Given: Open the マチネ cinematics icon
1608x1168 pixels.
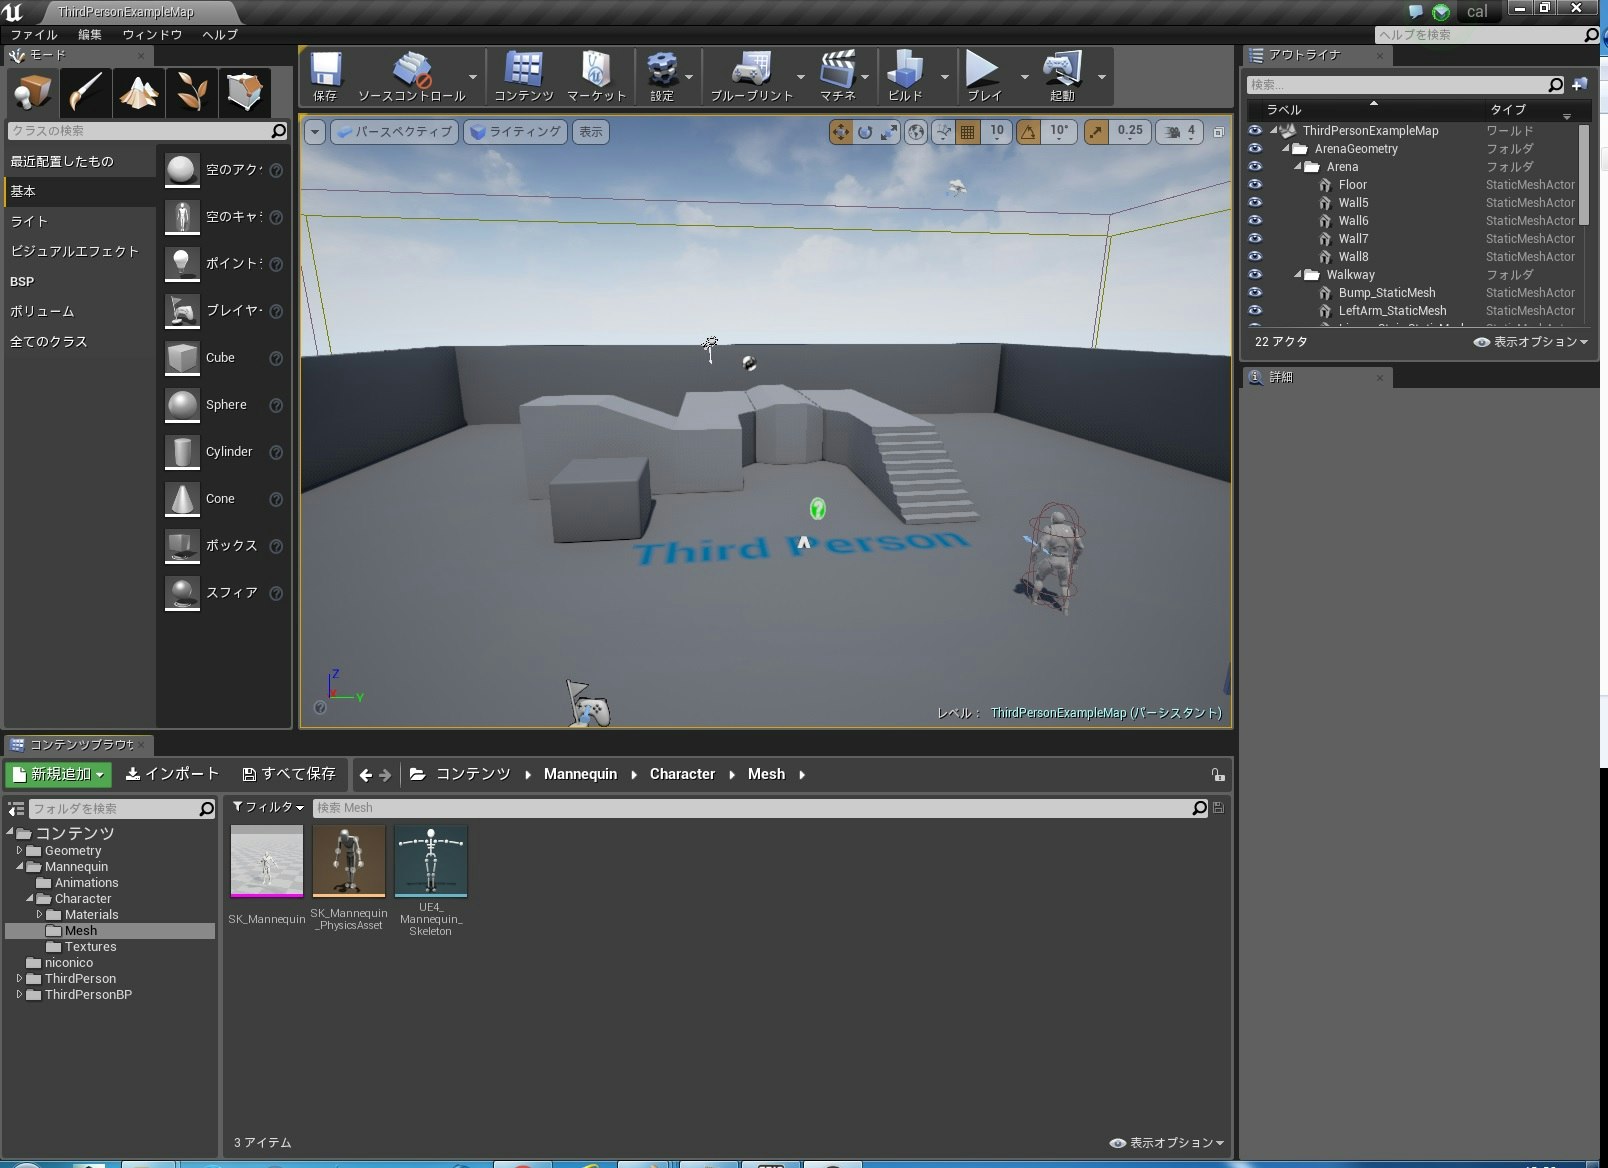Looking at the screenshot, I should (x=837, y=76).
